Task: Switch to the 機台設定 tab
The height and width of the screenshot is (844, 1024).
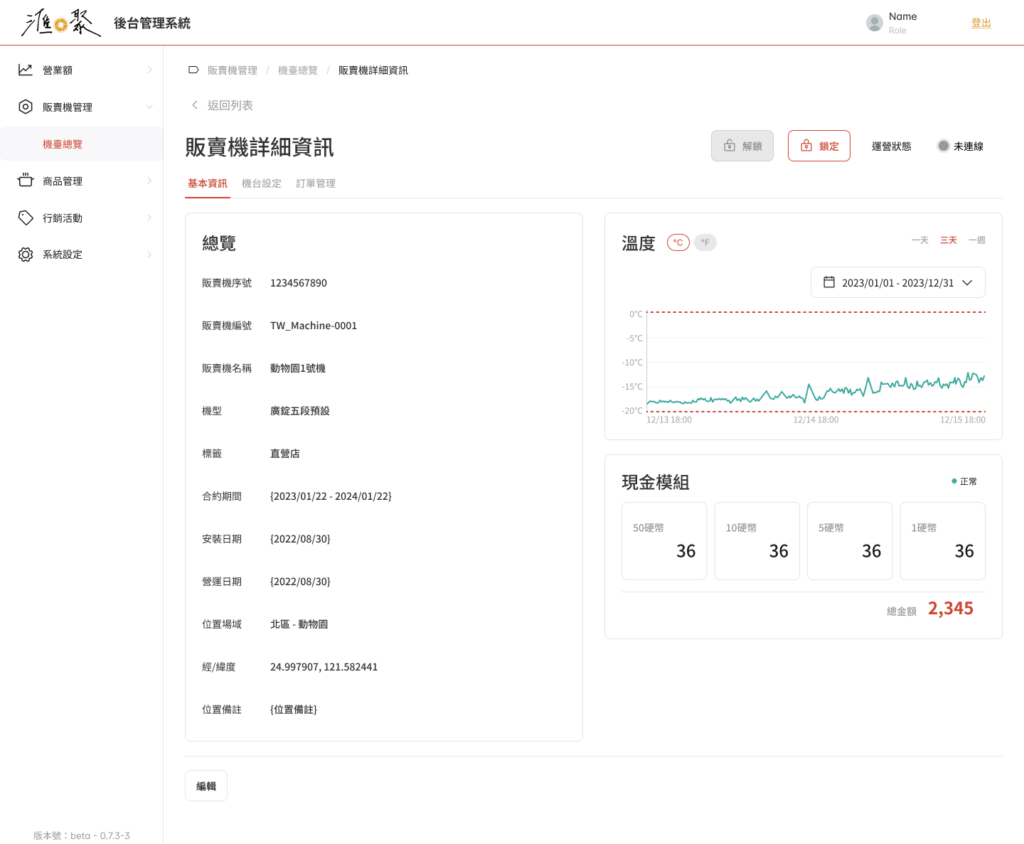Action: coord(262,184)
